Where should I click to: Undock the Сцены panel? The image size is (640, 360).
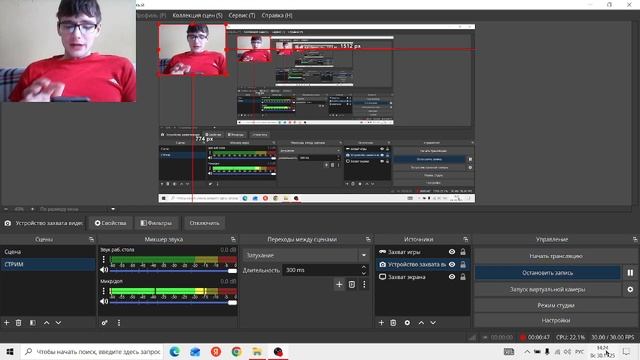pyautogui.click(x=91, y=239)
